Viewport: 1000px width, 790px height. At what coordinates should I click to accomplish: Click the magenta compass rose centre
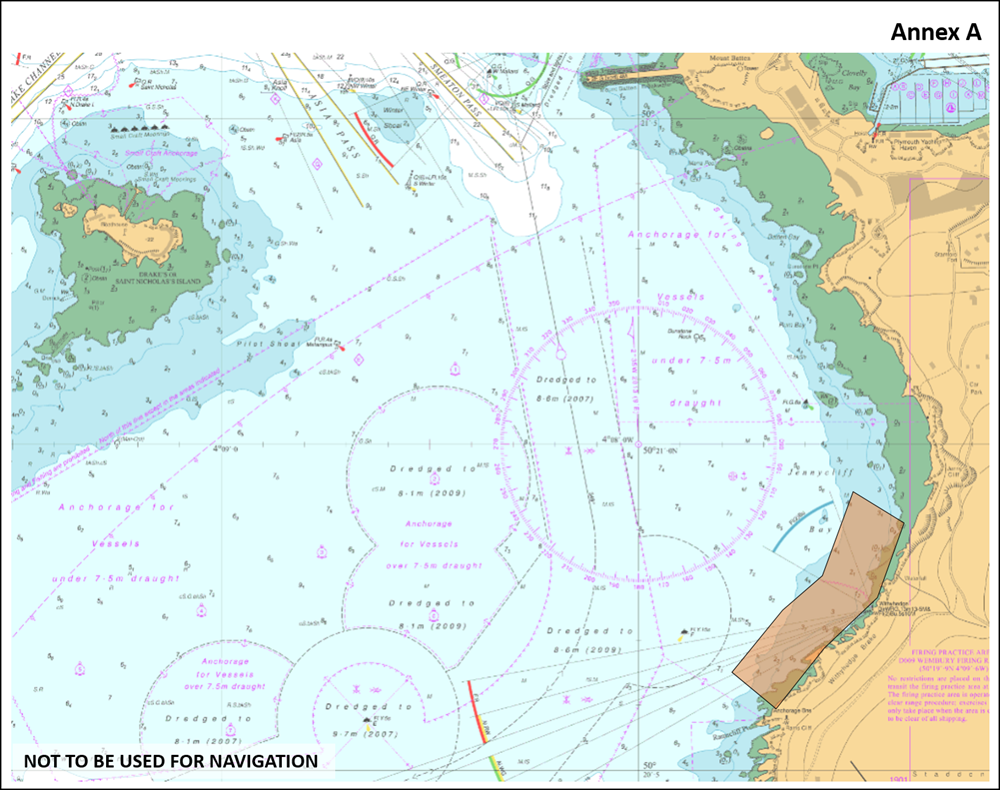coord(638,445)
